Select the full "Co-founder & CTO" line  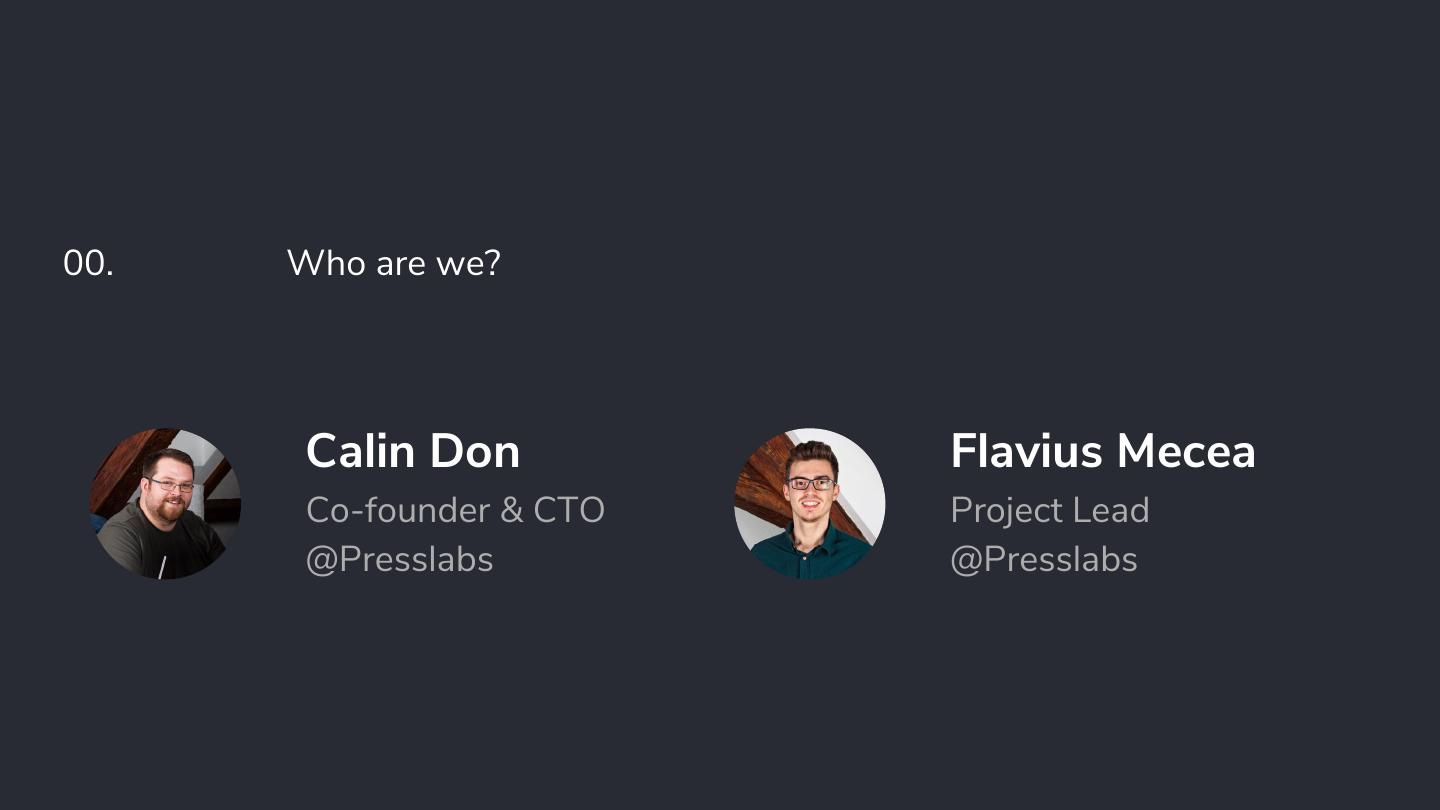[455, 510]
